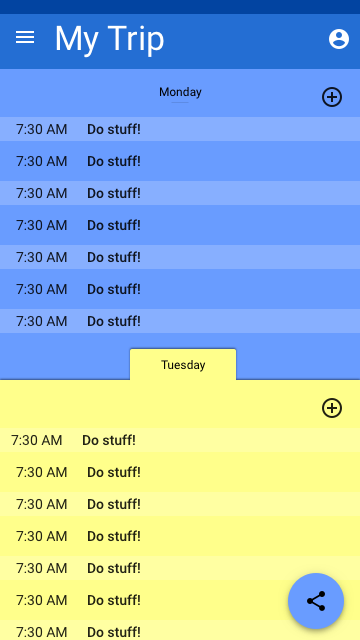This screenshot has height=640, width=360.
Task: Select second Tuesday 7:30 AM item
Action: click(x=180, y=472)
